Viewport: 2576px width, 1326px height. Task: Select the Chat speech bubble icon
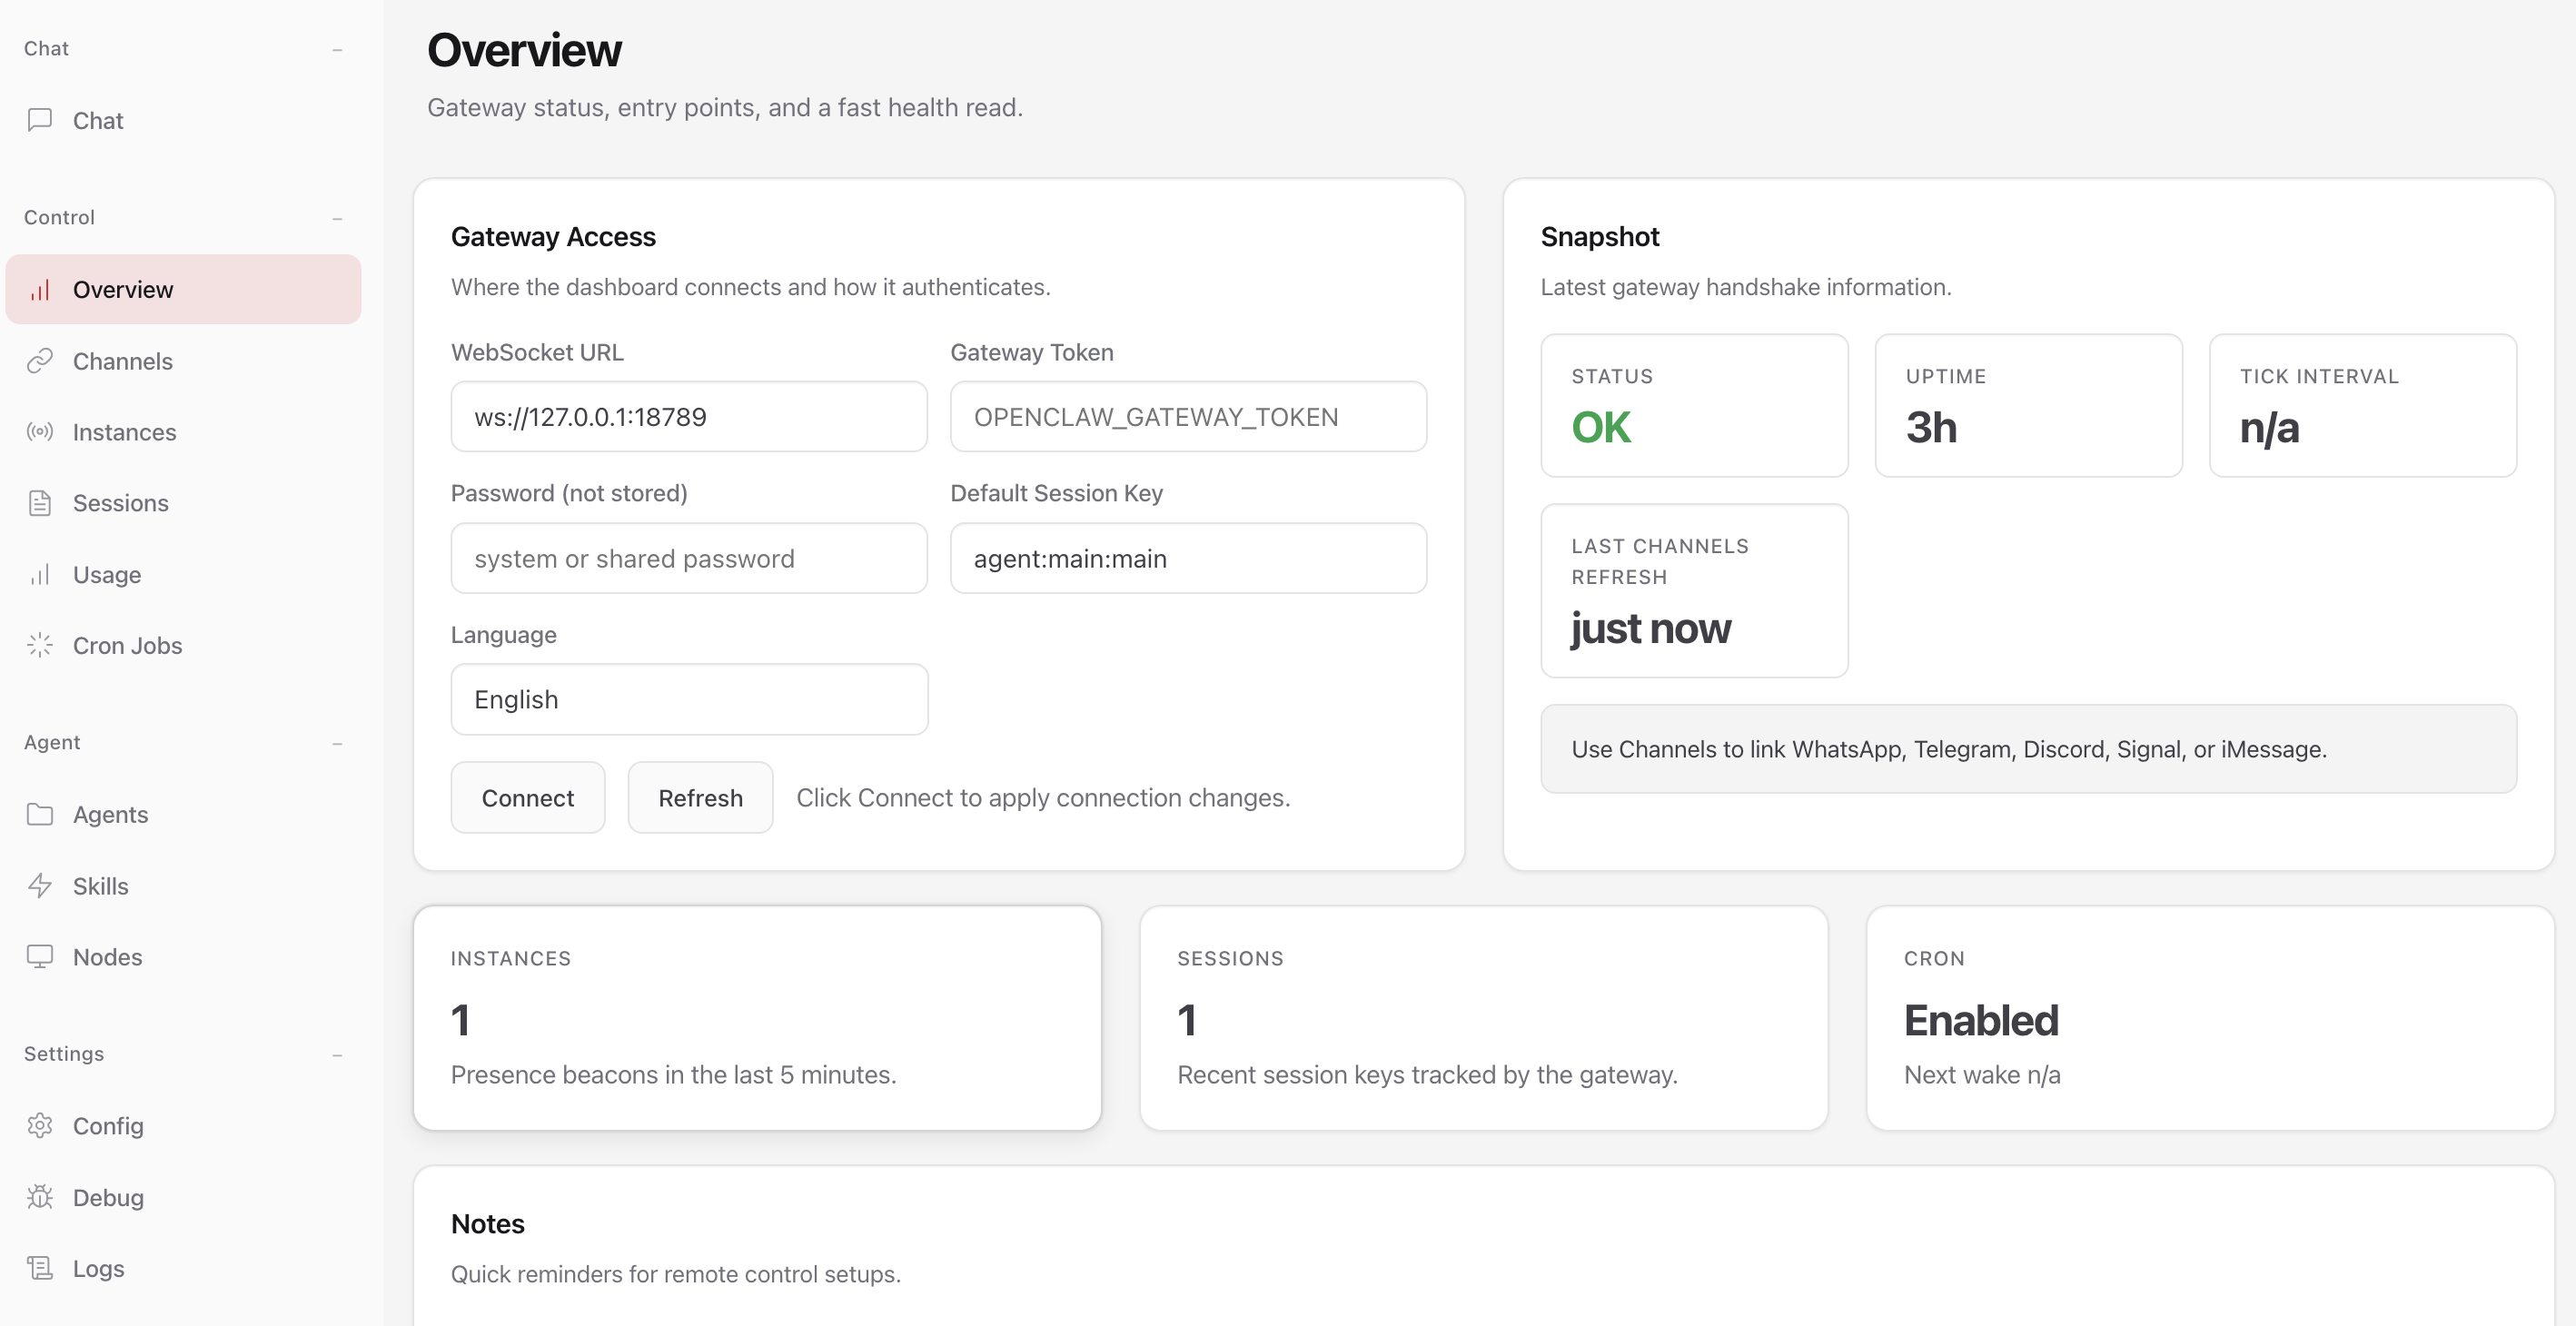[40, 120]
